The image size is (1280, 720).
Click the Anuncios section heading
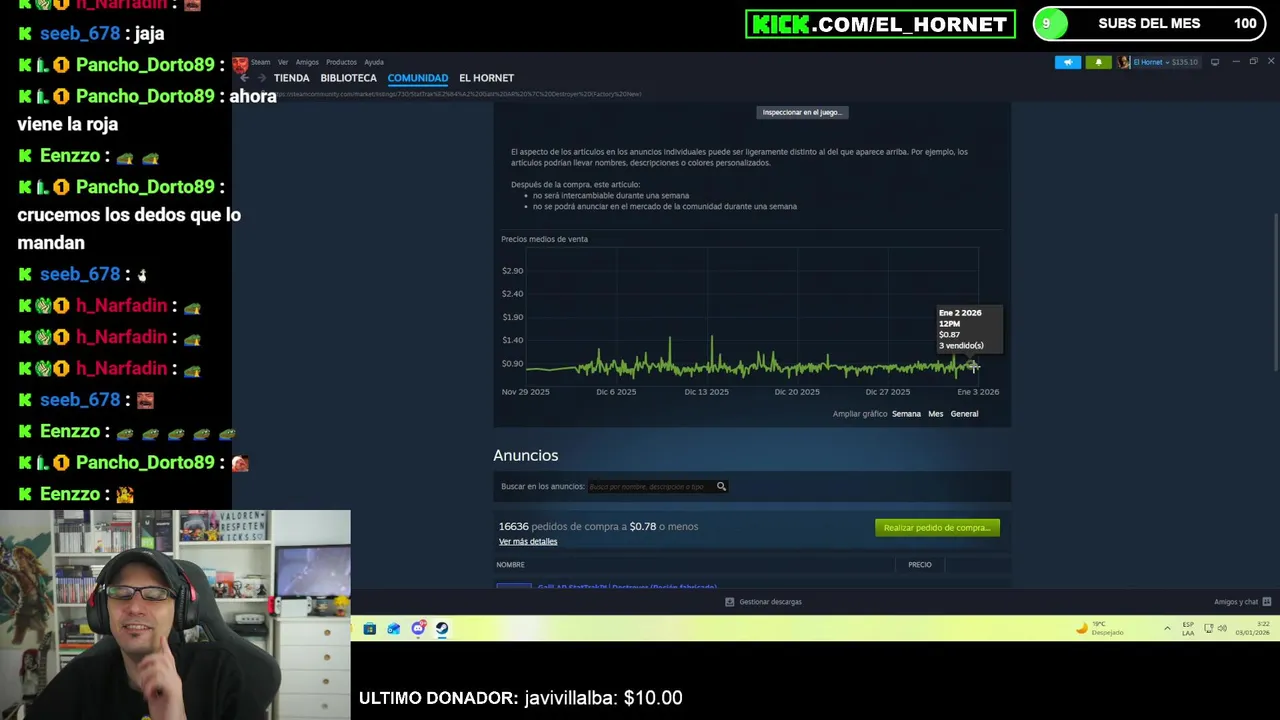(525, 456)
